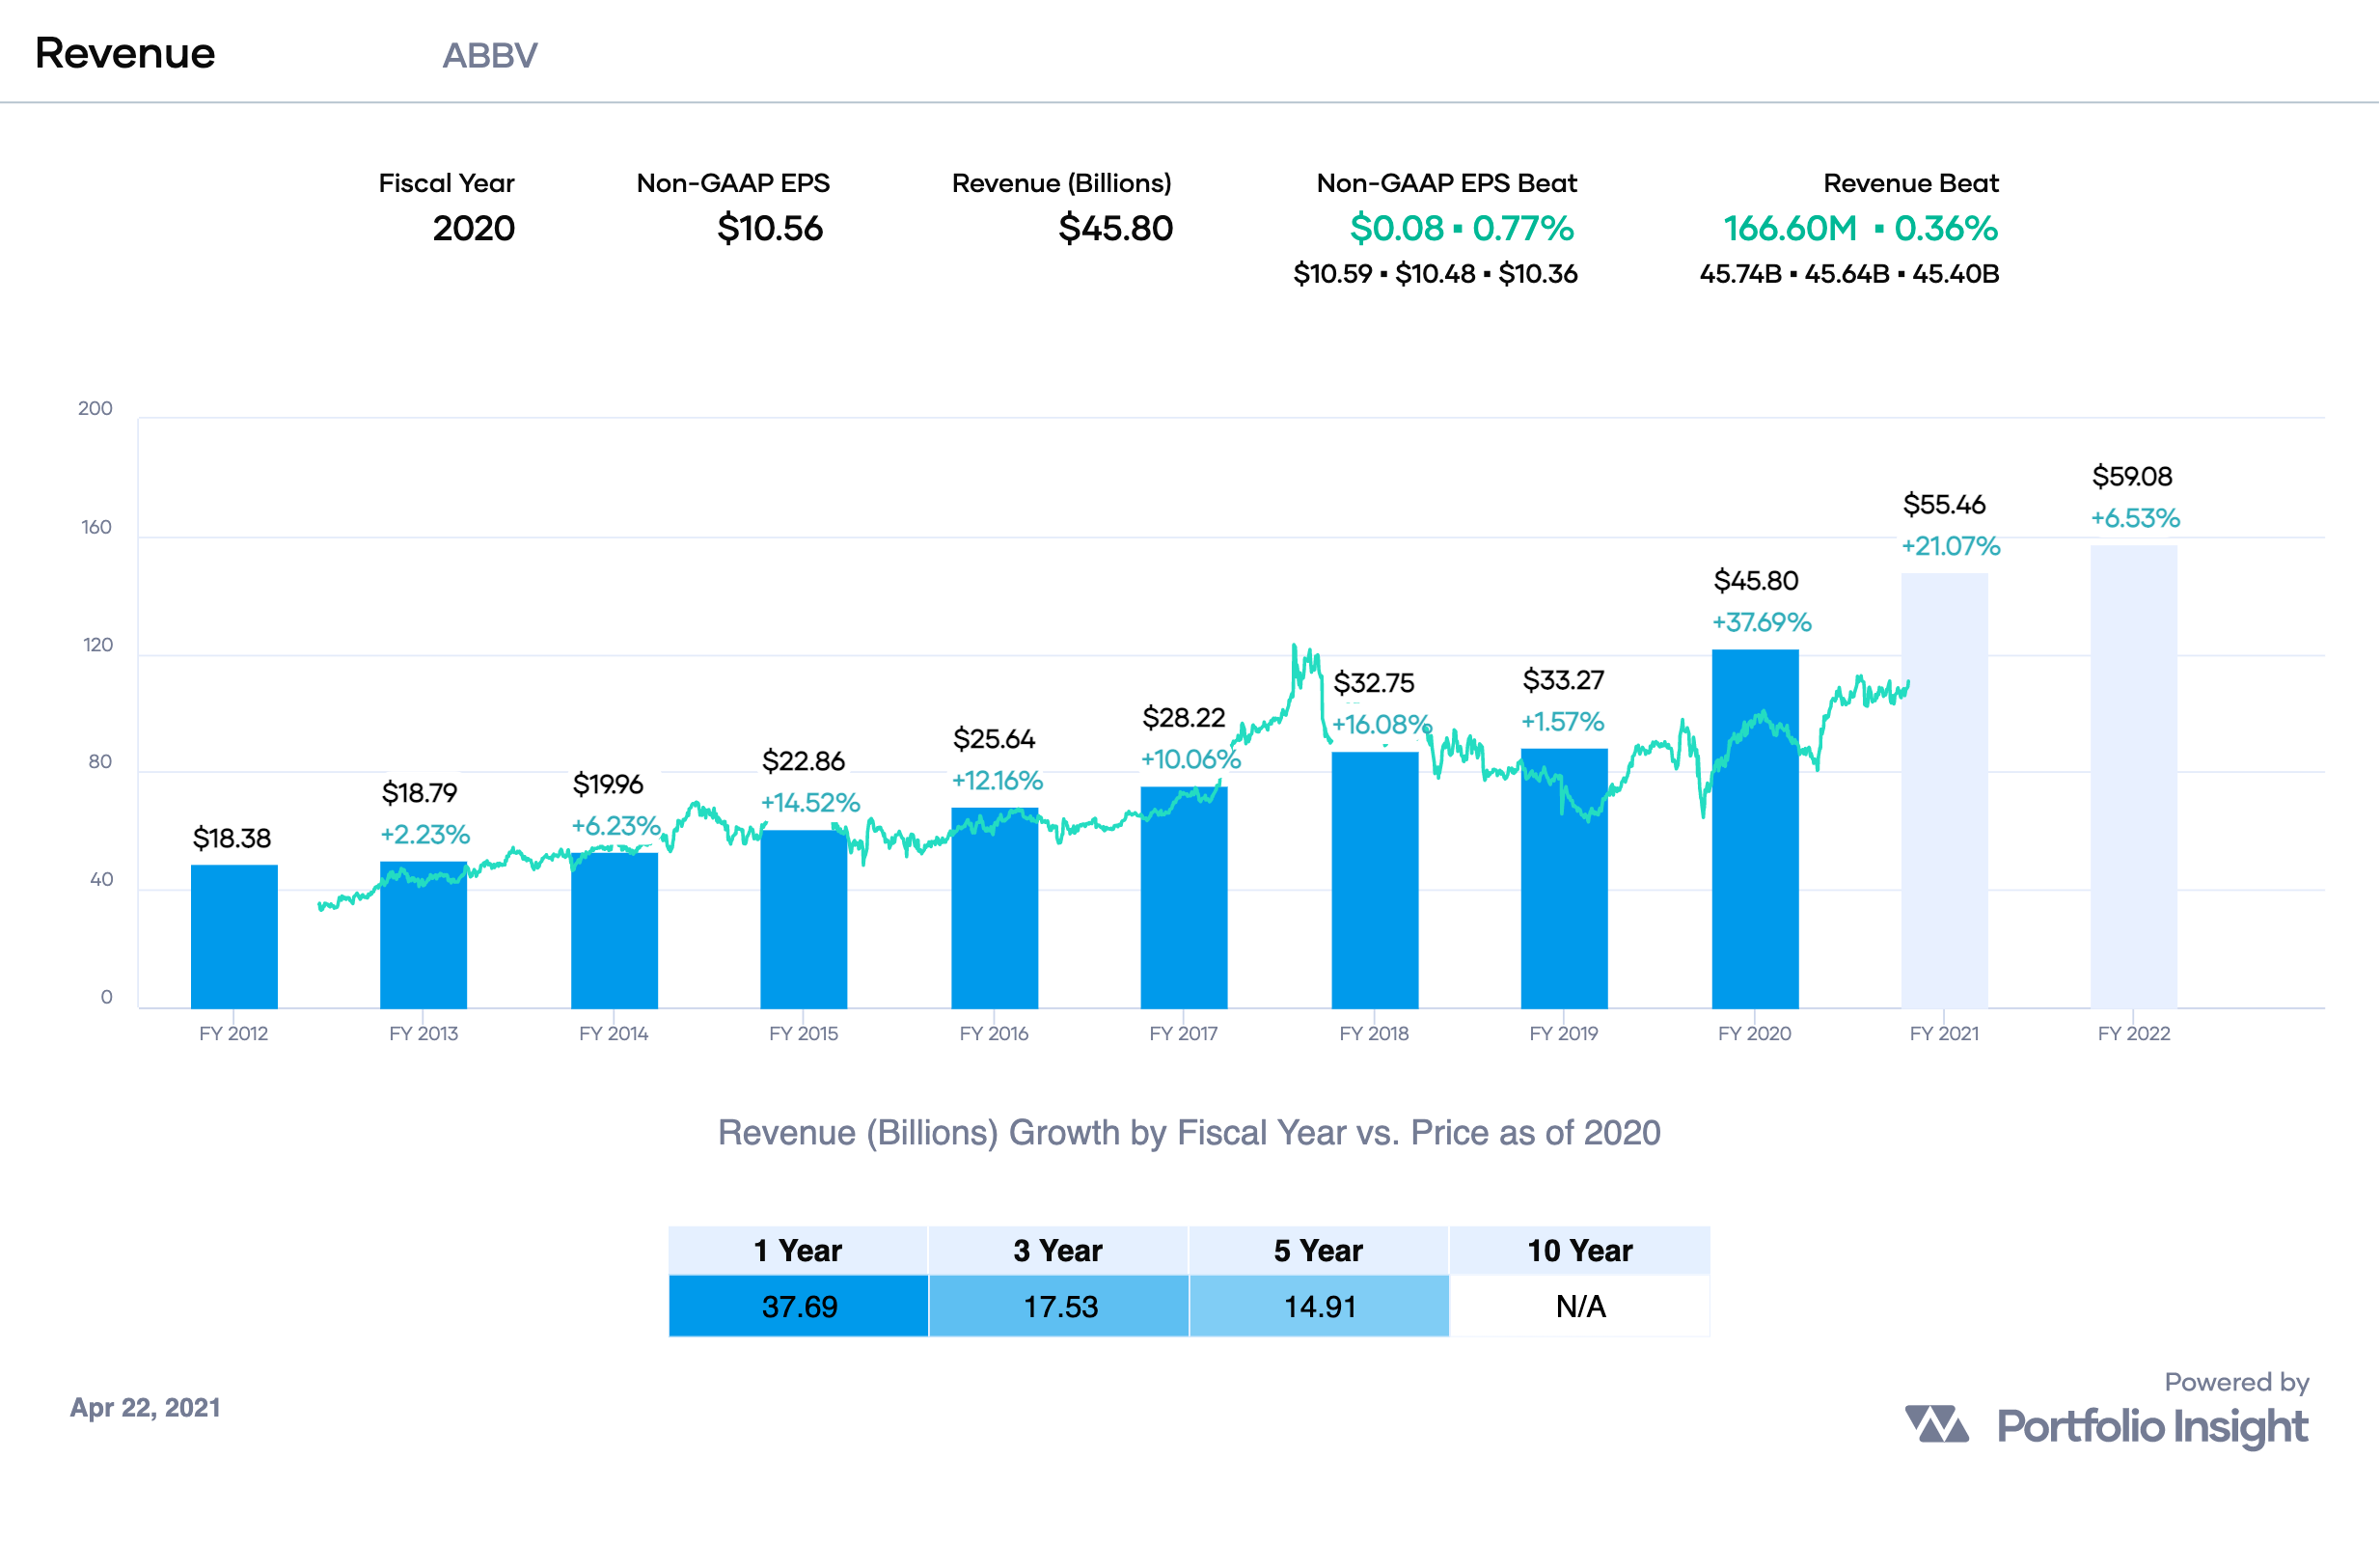Click the 1 Year column header
The image size is (2380, 1542).
click(798, 1250)
